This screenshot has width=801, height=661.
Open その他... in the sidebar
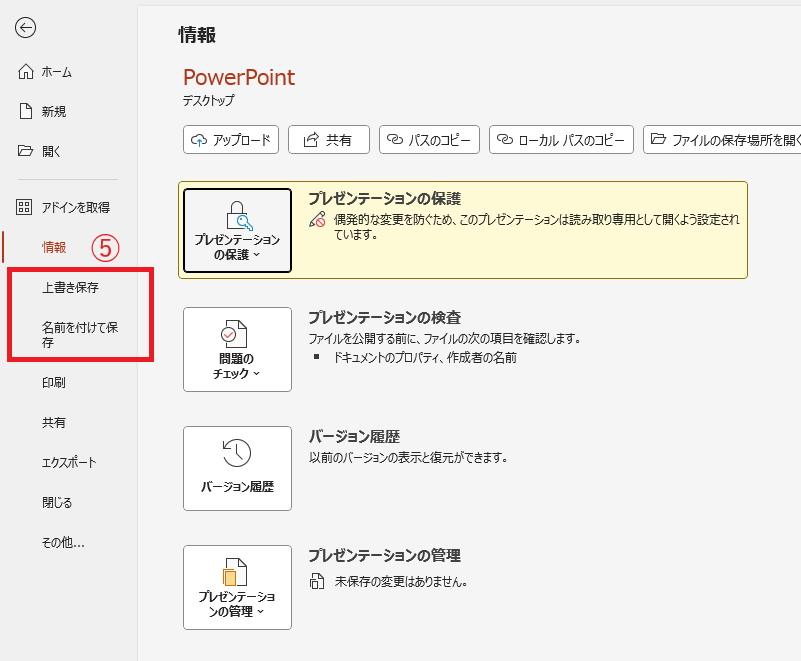(63, 542)
